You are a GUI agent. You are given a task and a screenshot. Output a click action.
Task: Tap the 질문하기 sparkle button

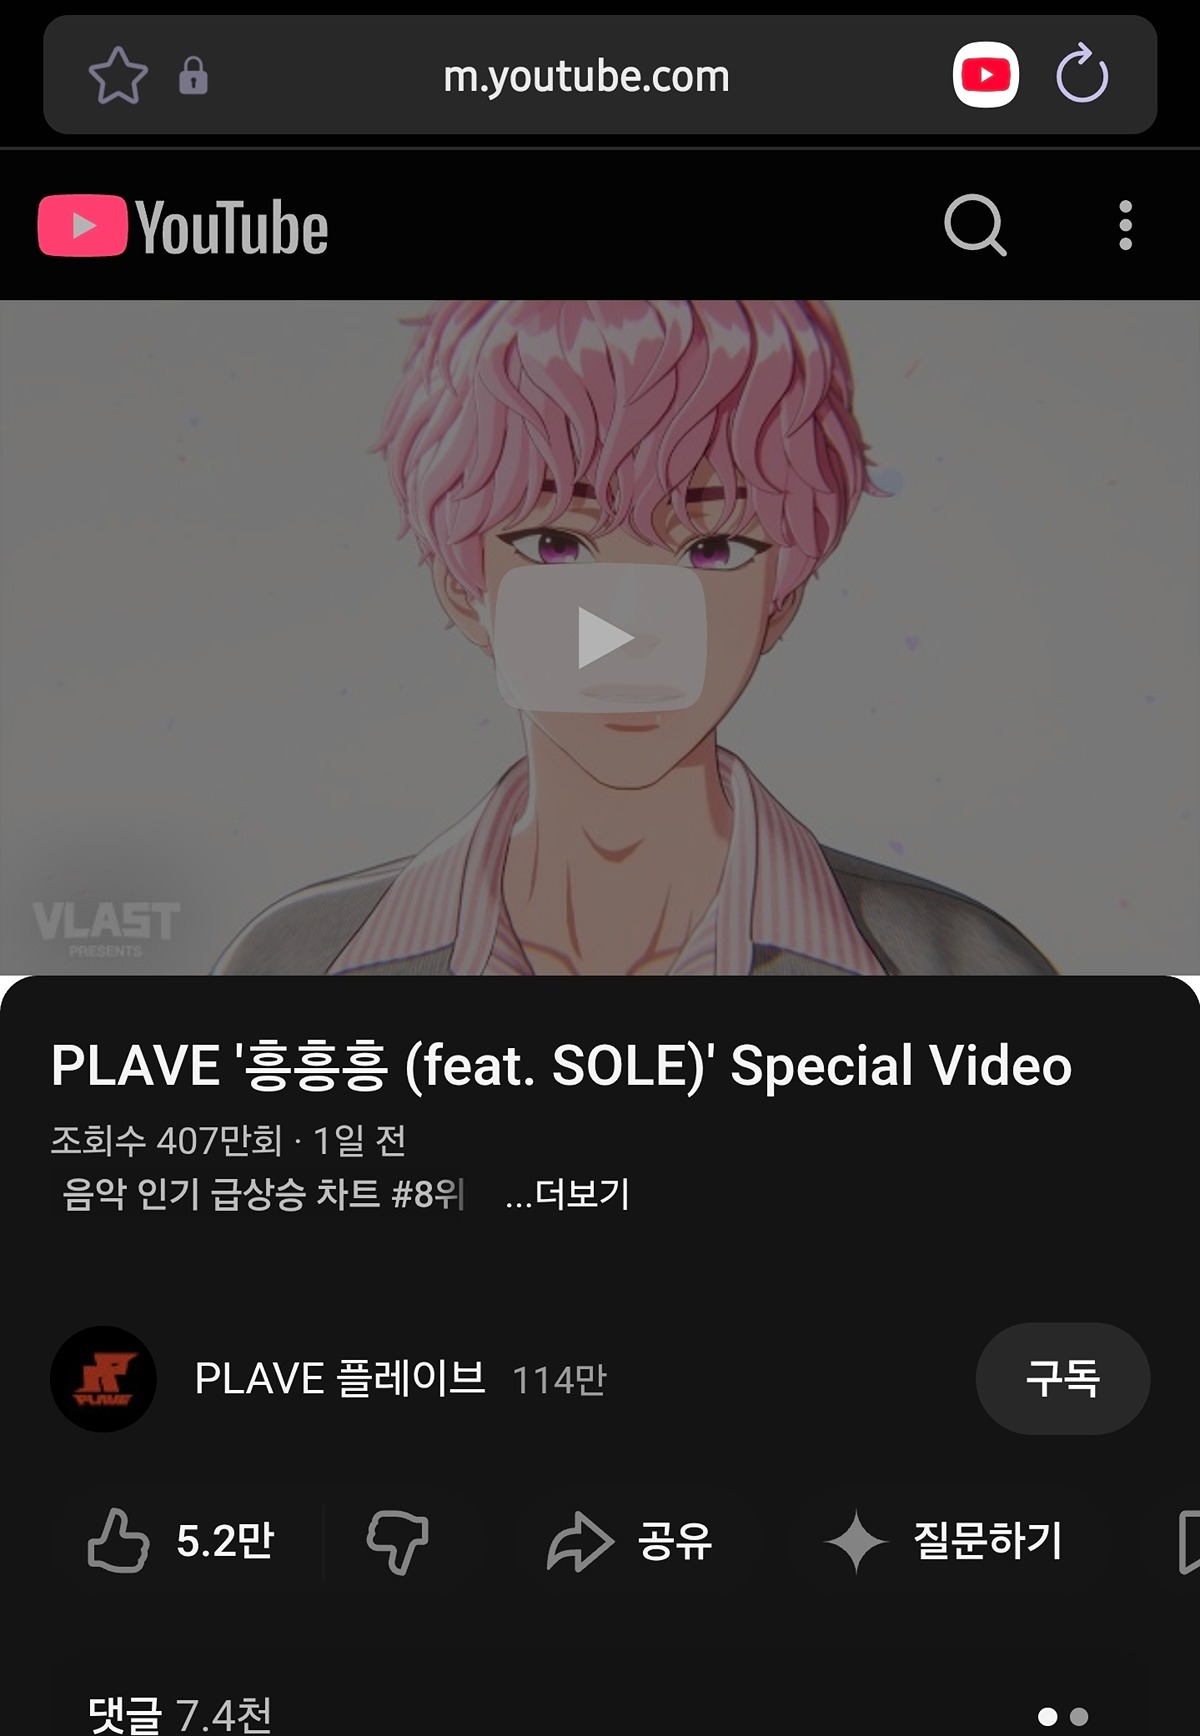coord(942,1541)
